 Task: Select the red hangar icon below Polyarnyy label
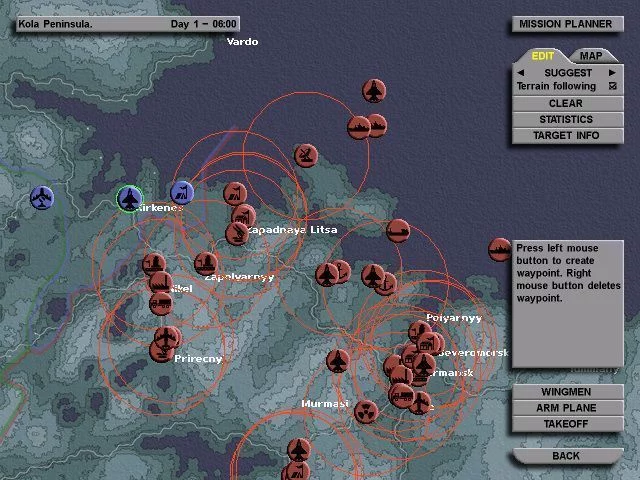click(429, 344)
